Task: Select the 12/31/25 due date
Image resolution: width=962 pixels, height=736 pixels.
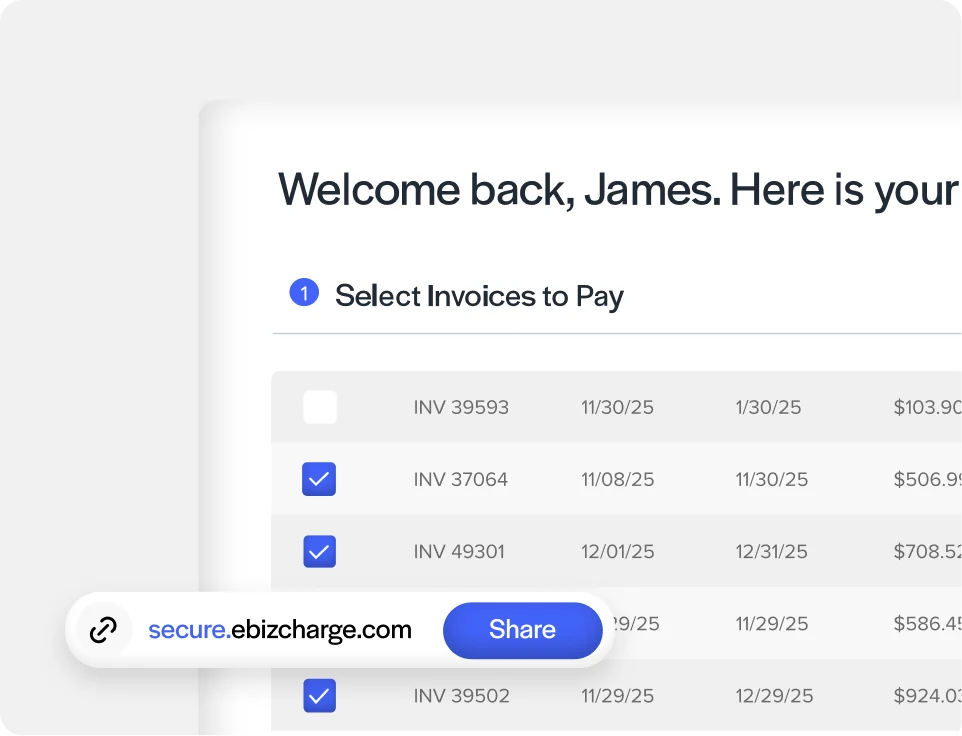Action: pyautogui.click(x=771, y=551)
